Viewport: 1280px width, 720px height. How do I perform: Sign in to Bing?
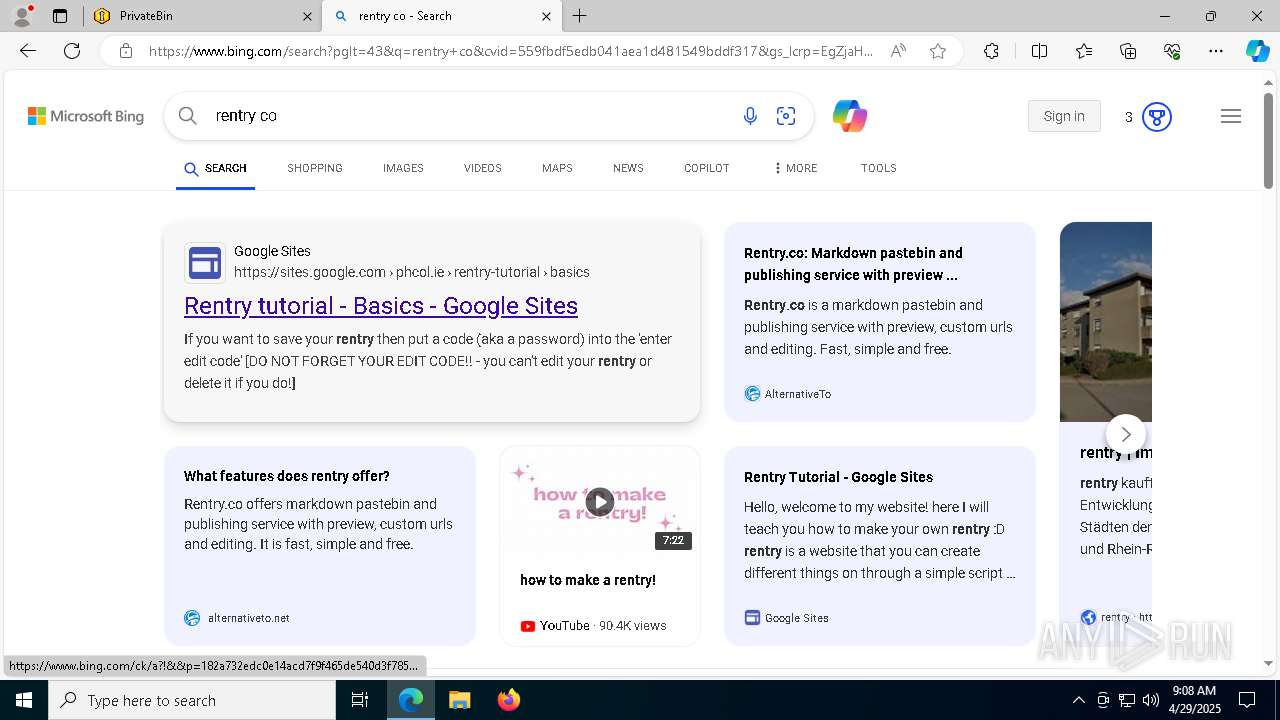pyautogui.click(x=1064, y=116)
